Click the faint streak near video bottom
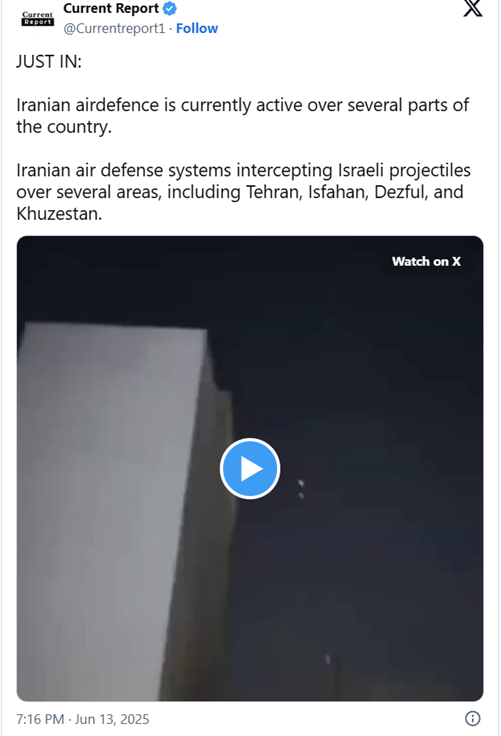This screenshot has height=736, width=501. click(328, 659)
